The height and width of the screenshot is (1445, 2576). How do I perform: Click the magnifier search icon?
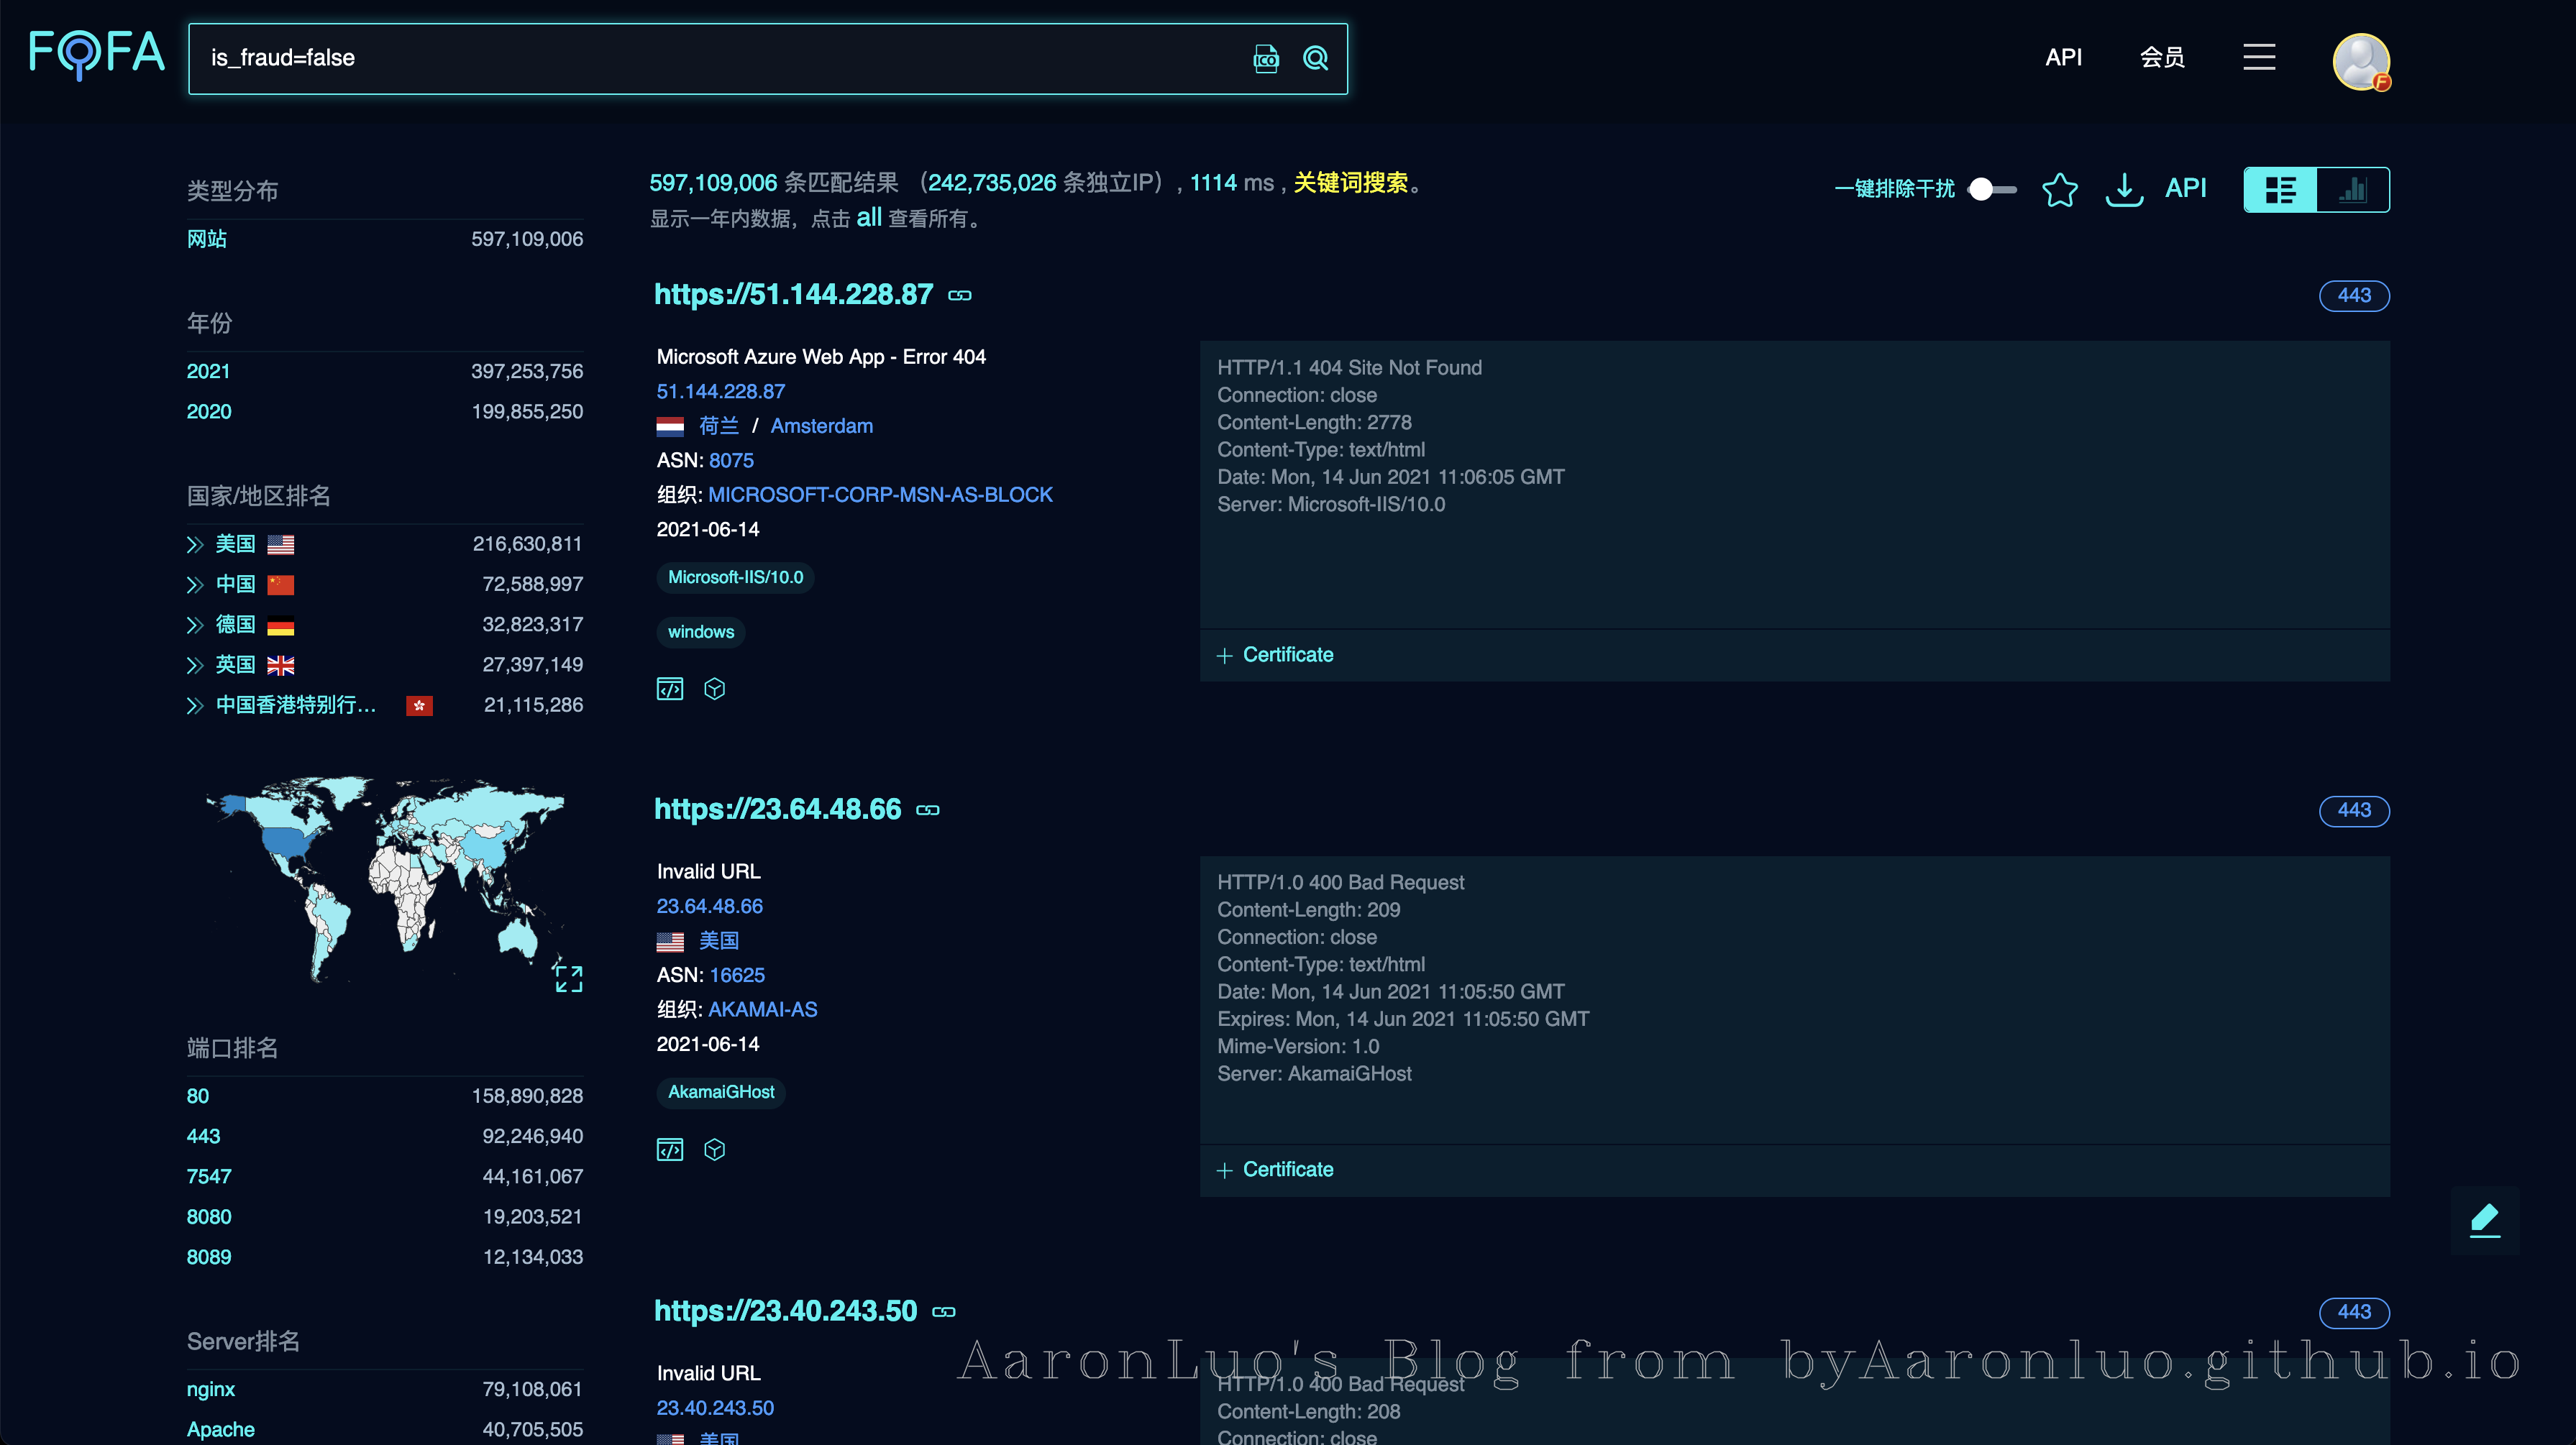[1316, 59]
